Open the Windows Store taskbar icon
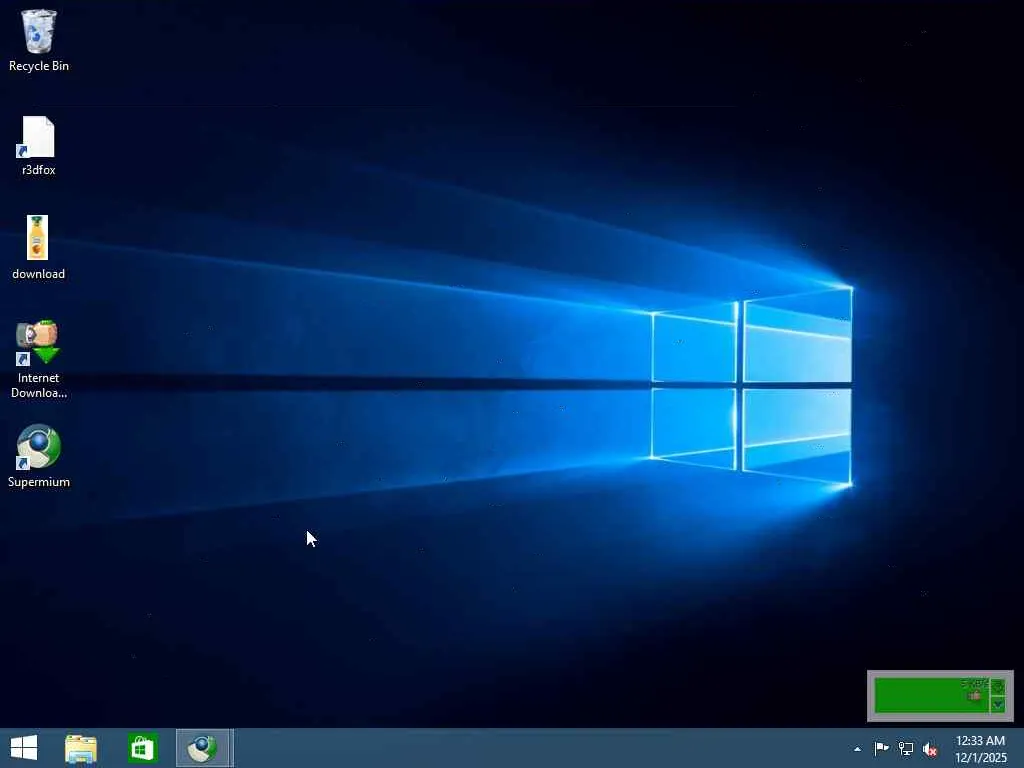1024x768 pixels. (x=142, y=748)
